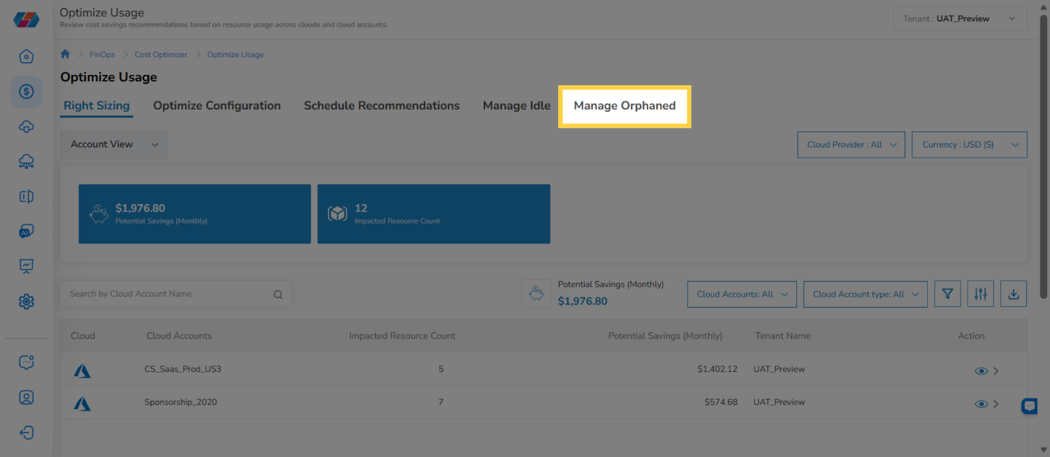View details eye icon for CS_Saas_Prod_US3

[x=981, y=371]
